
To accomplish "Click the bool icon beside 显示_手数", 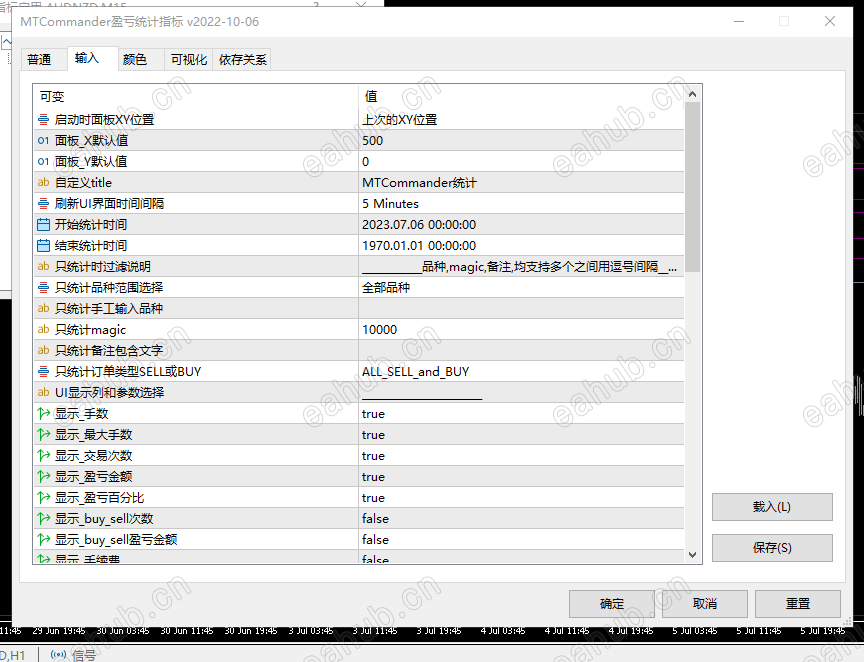I will click(x=44, y=413).
